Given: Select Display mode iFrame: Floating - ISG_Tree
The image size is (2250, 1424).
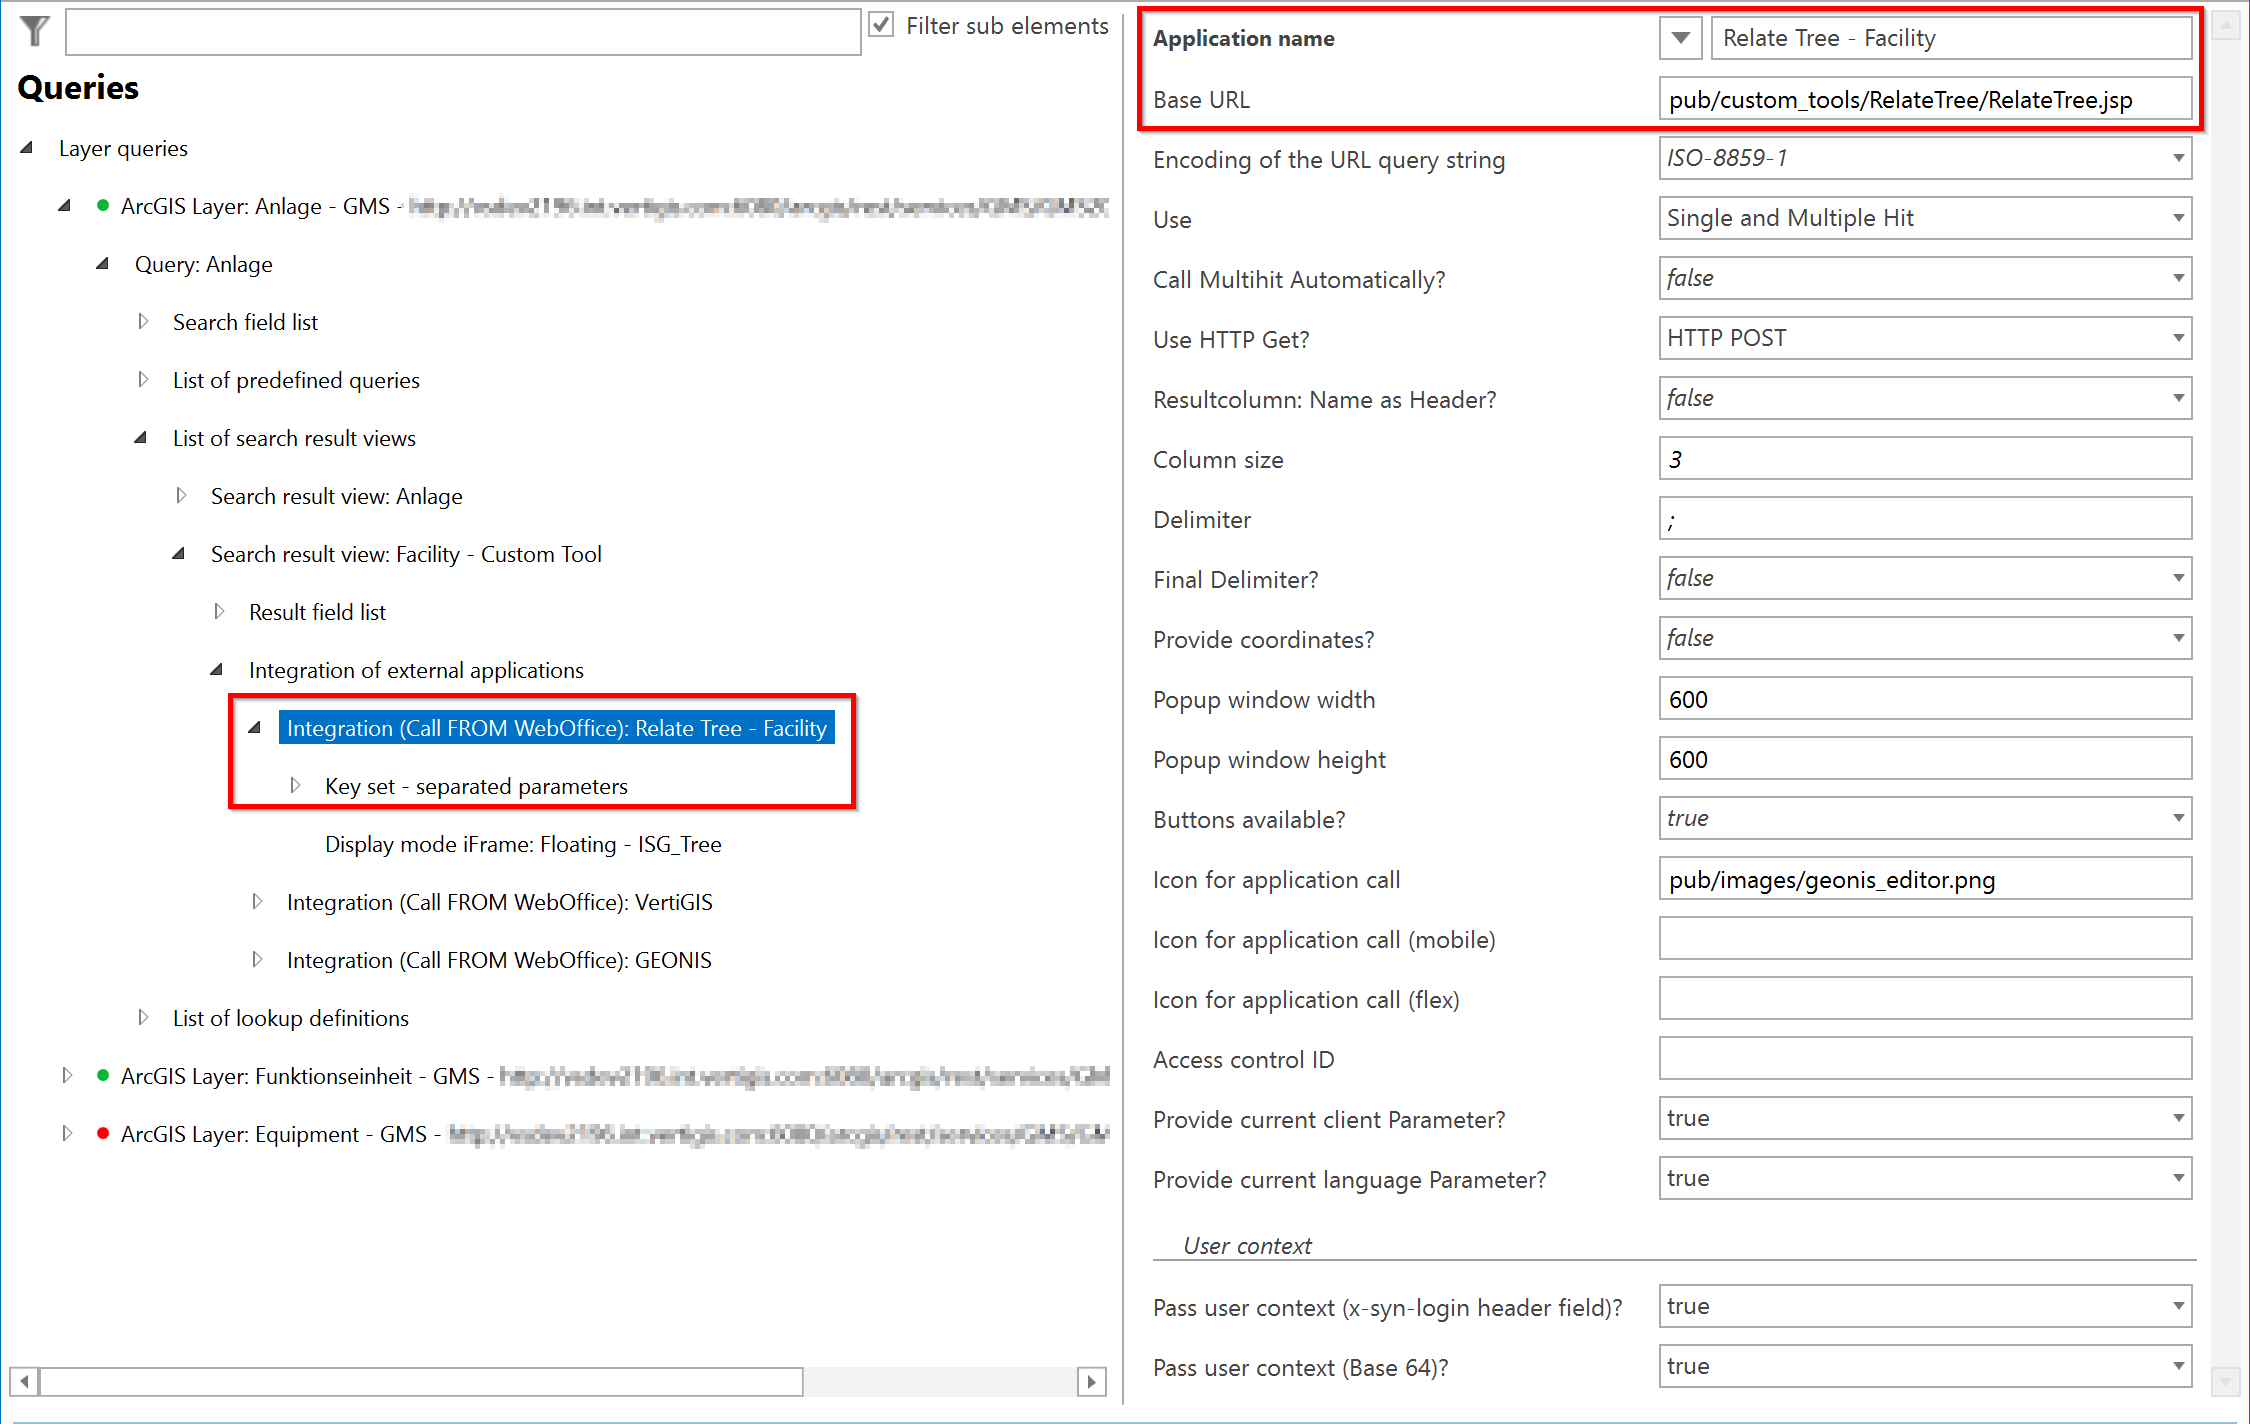Looking at the screenshot, I should point(522,844).
